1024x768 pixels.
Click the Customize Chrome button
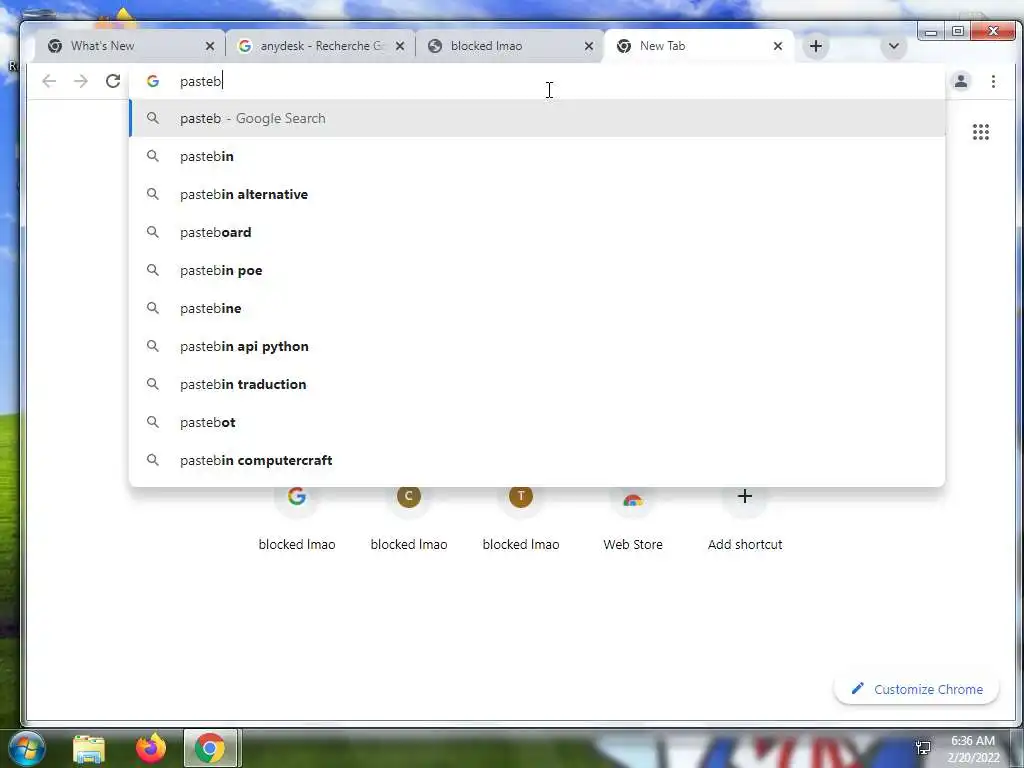pos(916,689)
